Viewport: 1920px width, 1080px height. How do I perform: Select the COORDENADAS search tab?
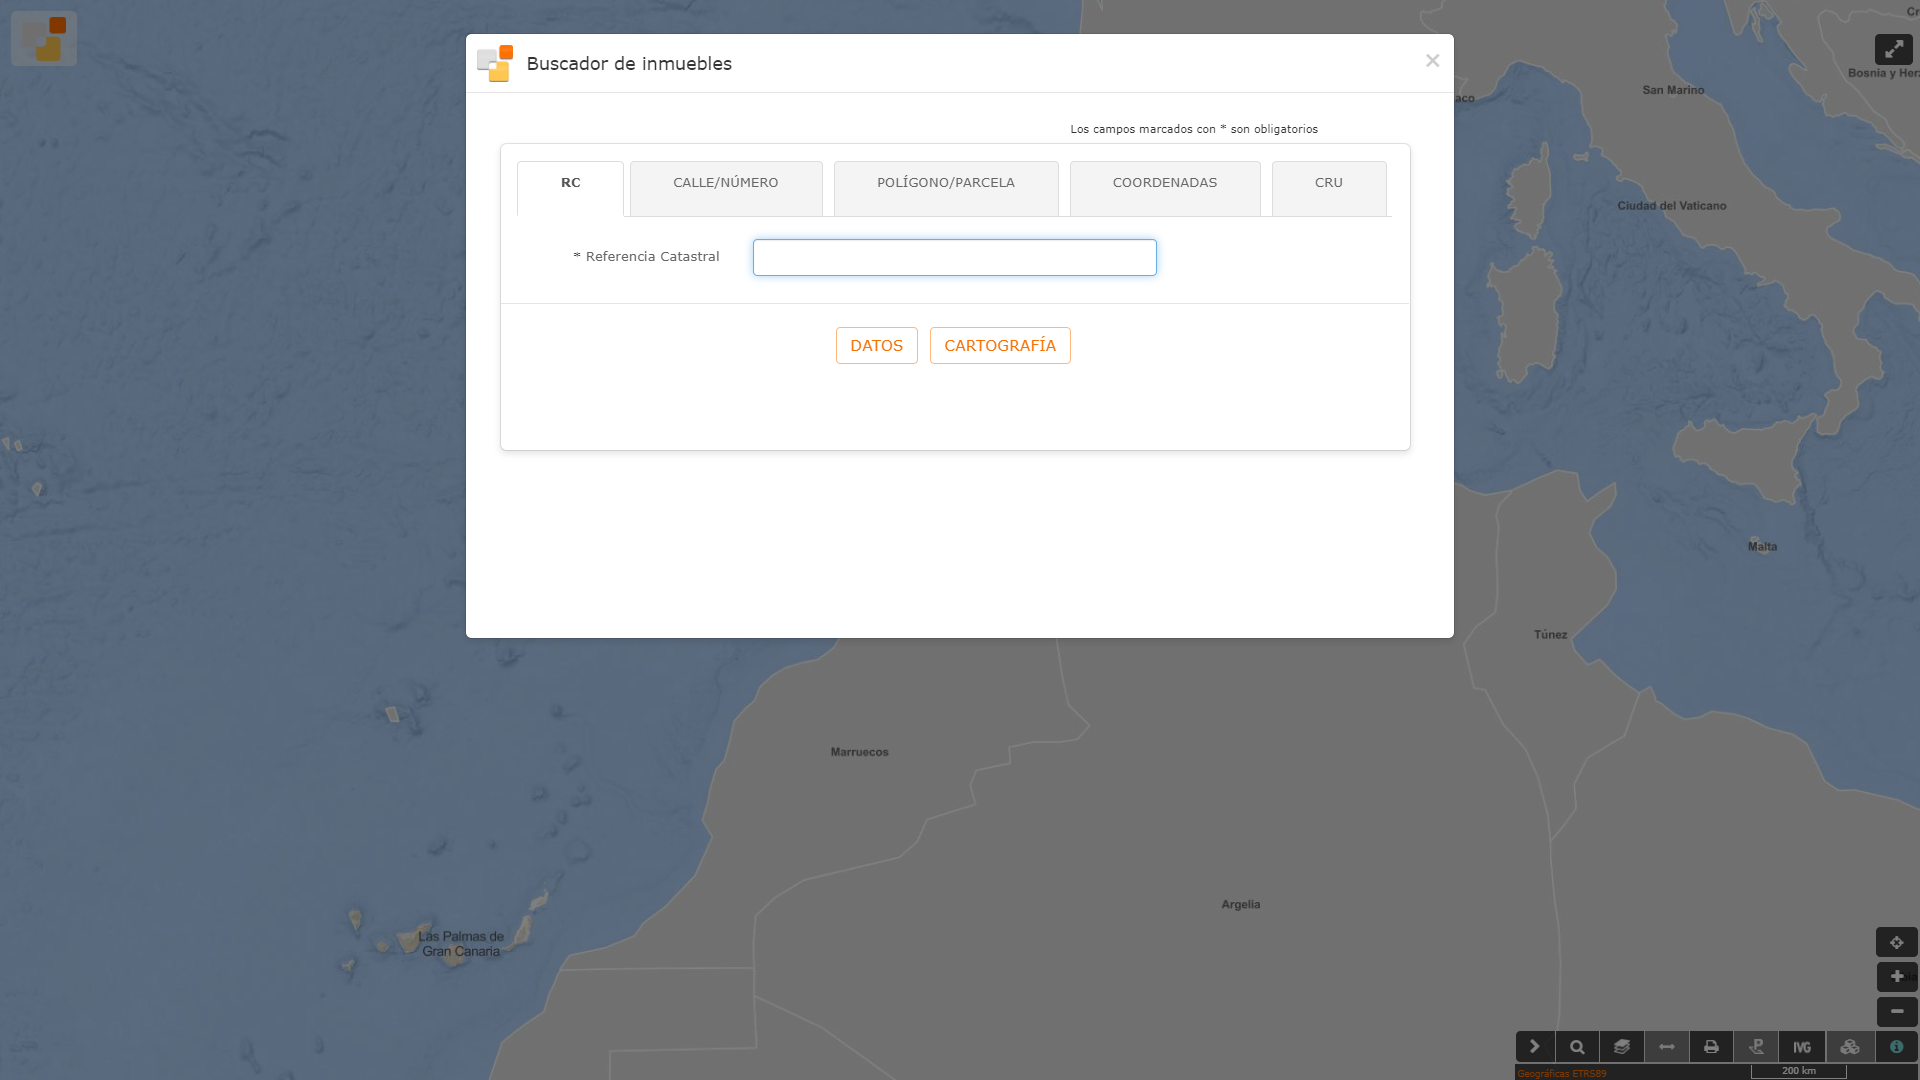[x=1164, y=182]
